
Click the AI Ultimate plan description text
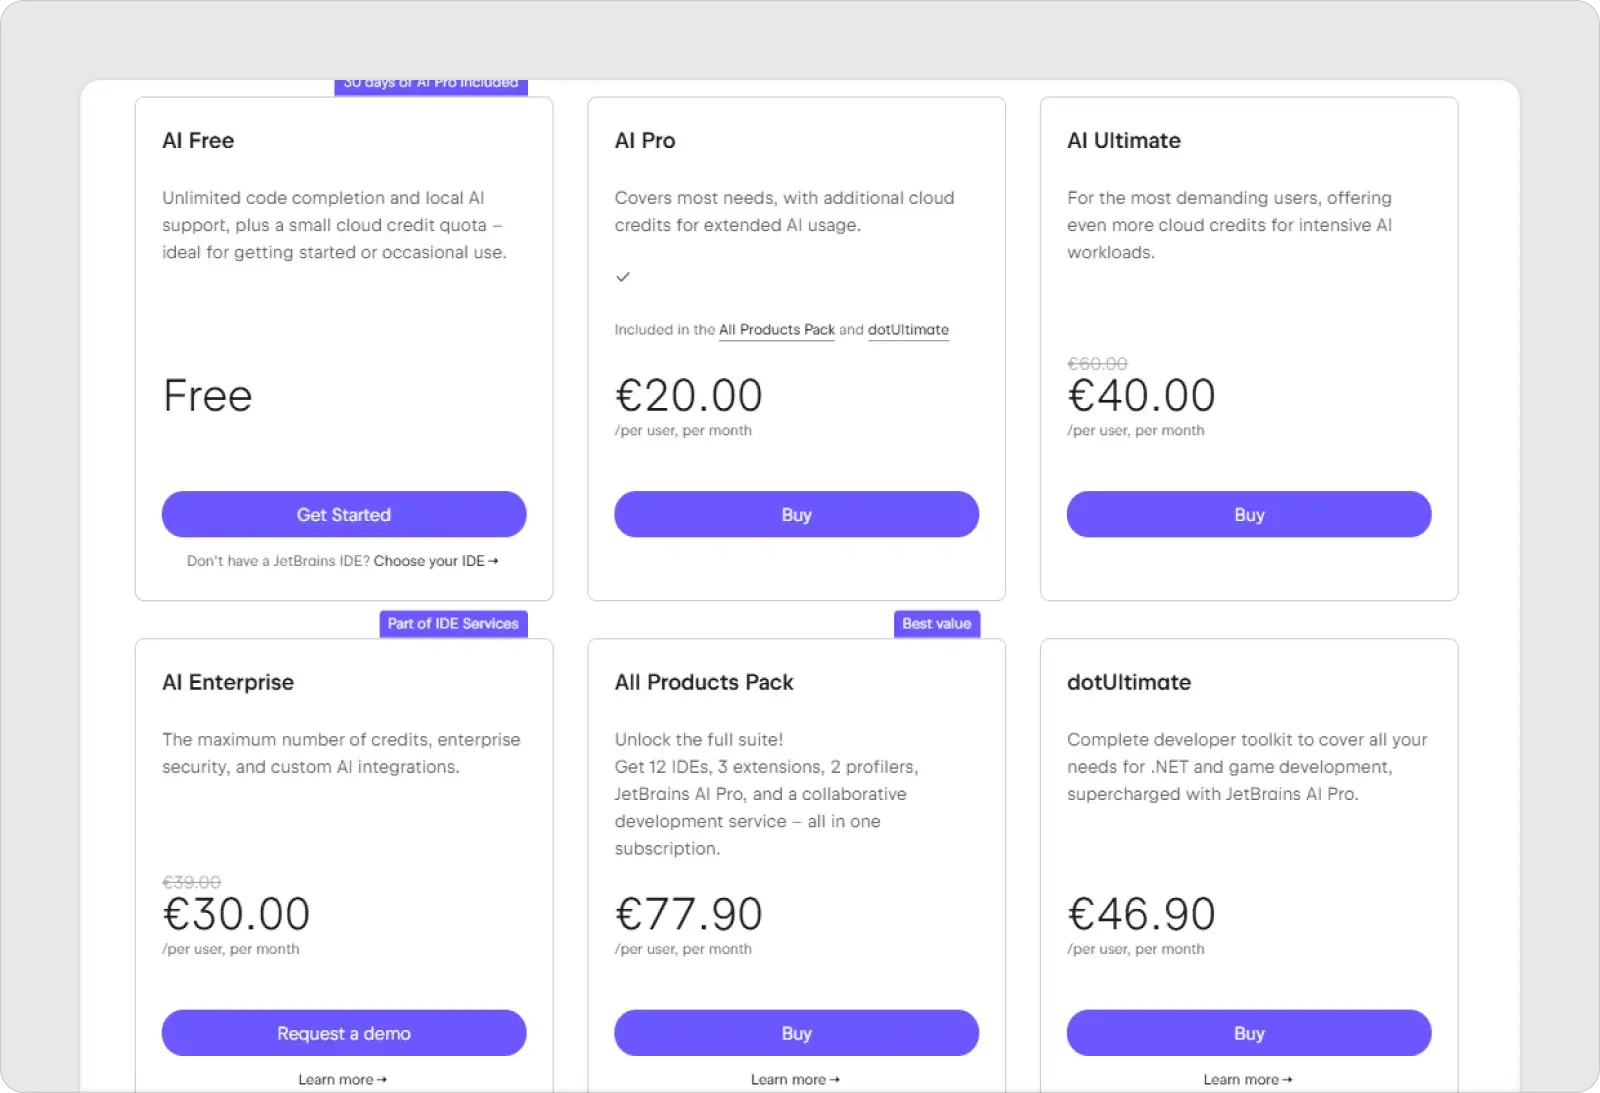coord(1230,225)
